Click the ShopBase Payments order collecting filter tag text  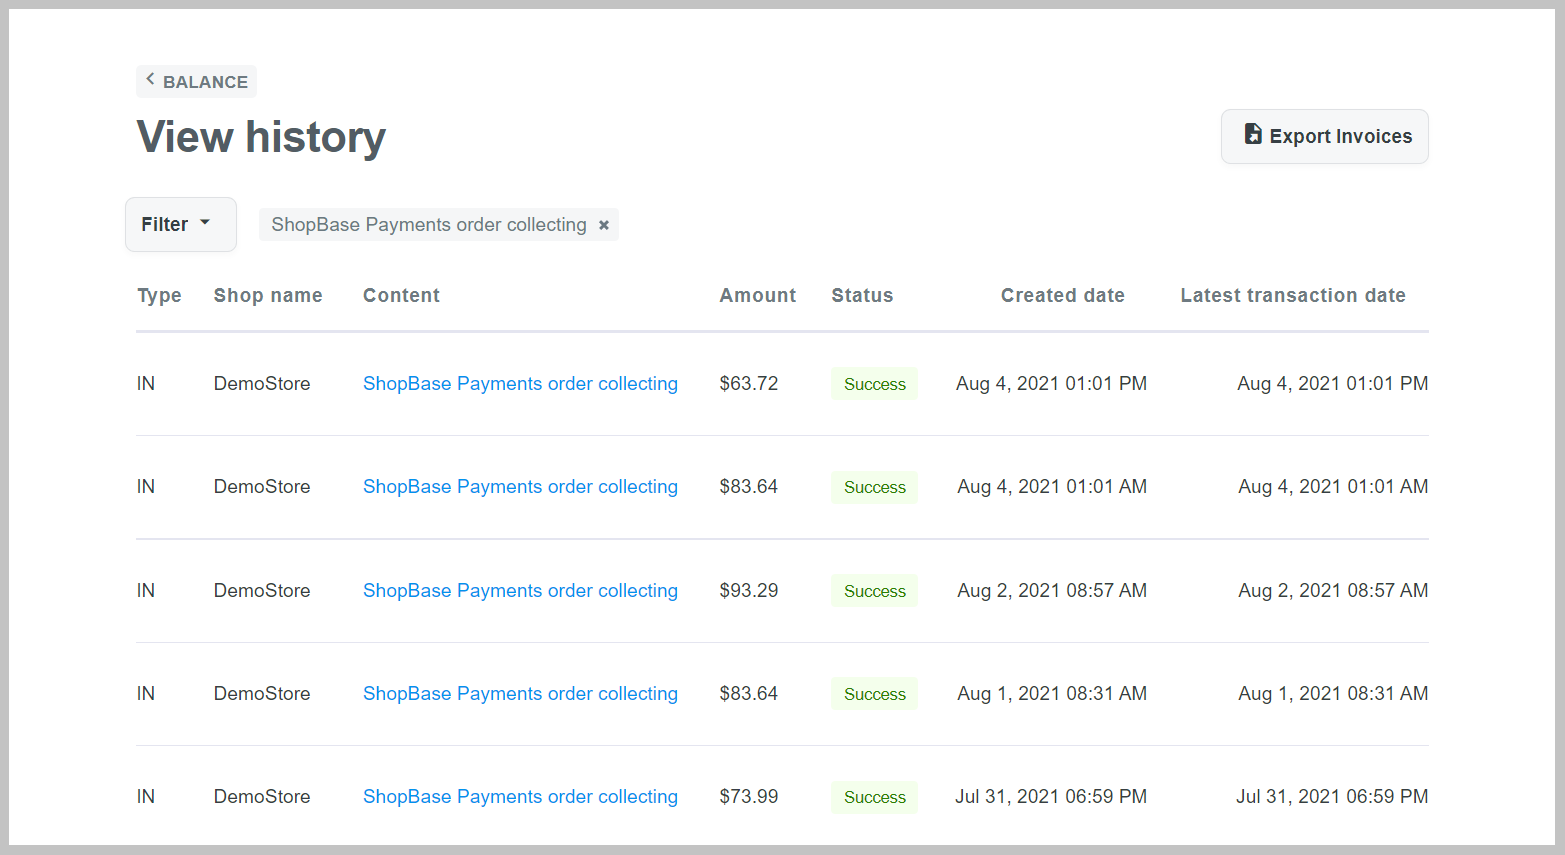tap(429, 224)
